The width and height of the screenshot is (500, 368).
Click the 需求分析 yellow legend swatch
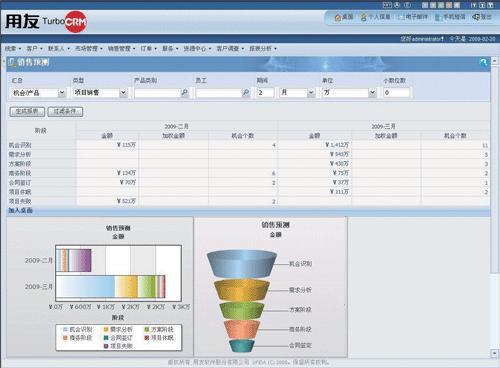pyautogui.click(x=106, y=329)
